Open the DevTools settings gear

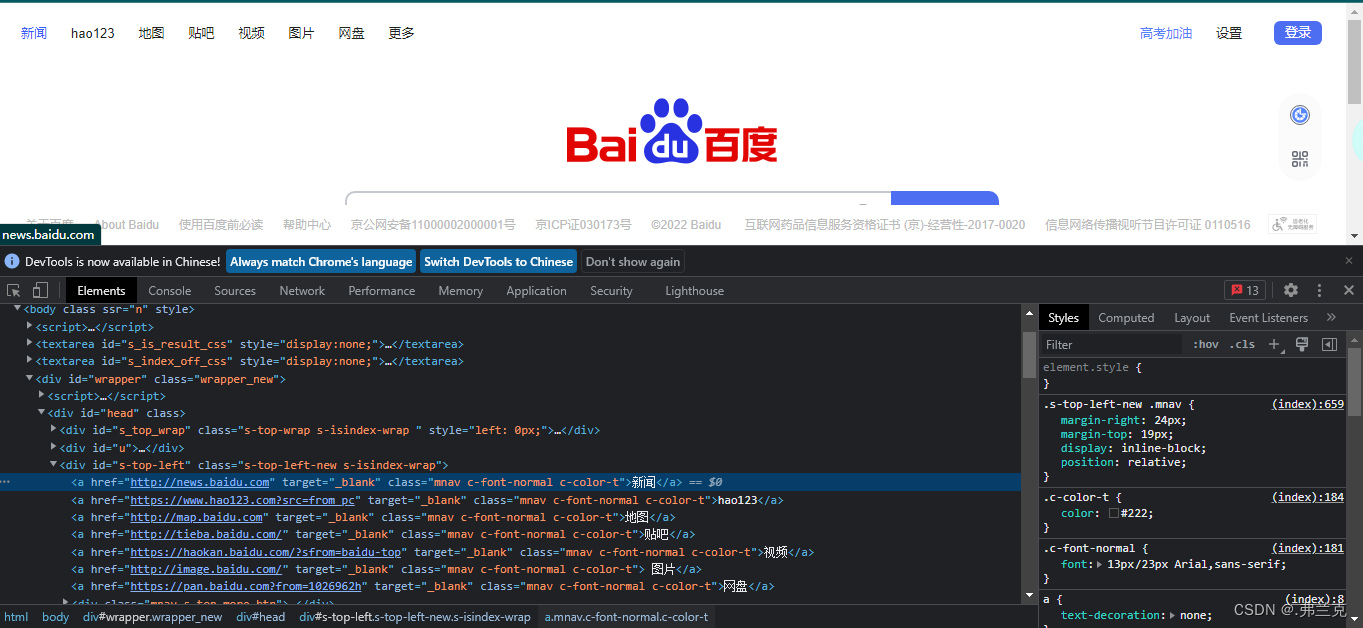1291,290
